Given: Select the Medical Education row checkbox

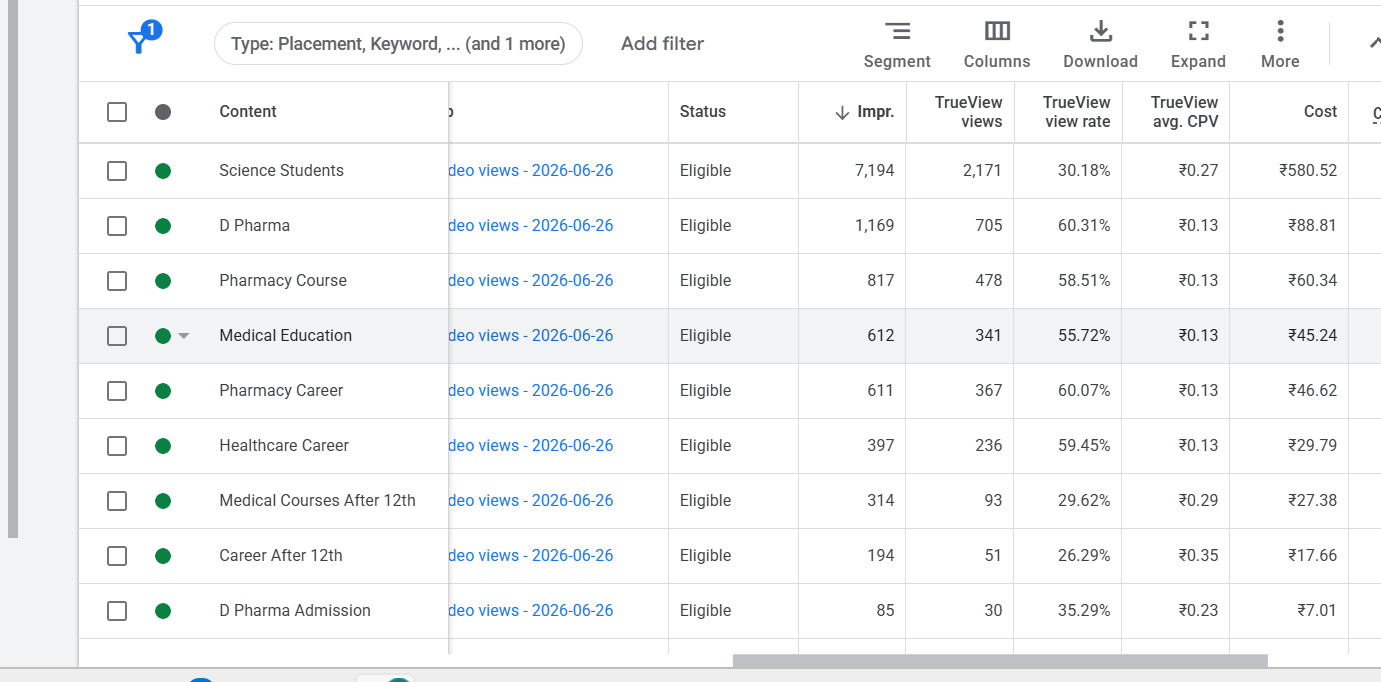Looking at the screenshot, I should [117, 336].
